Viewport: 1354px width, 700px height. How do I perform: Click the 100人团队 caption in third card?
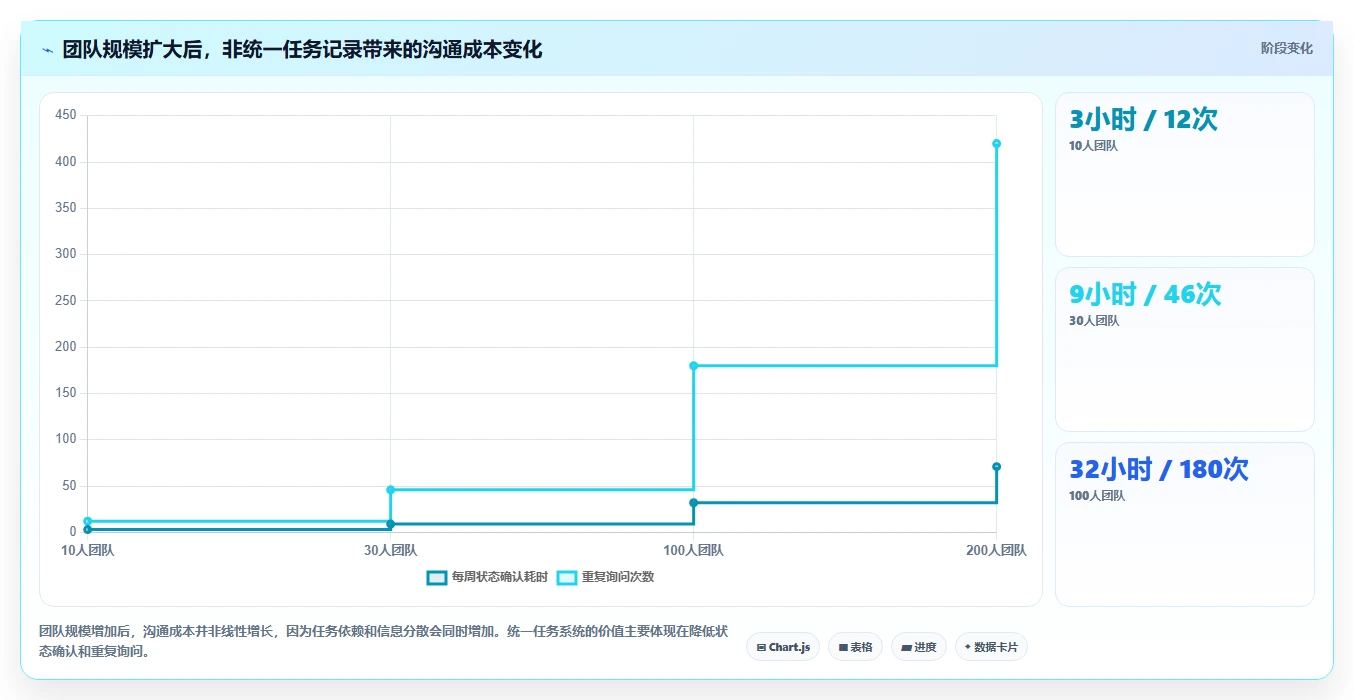click(1097, 496)
